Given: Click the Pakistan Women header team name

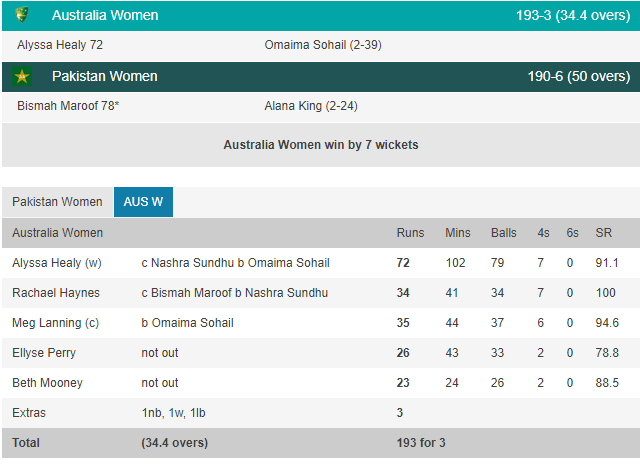Looking at the screenshot, I should 104,77.
